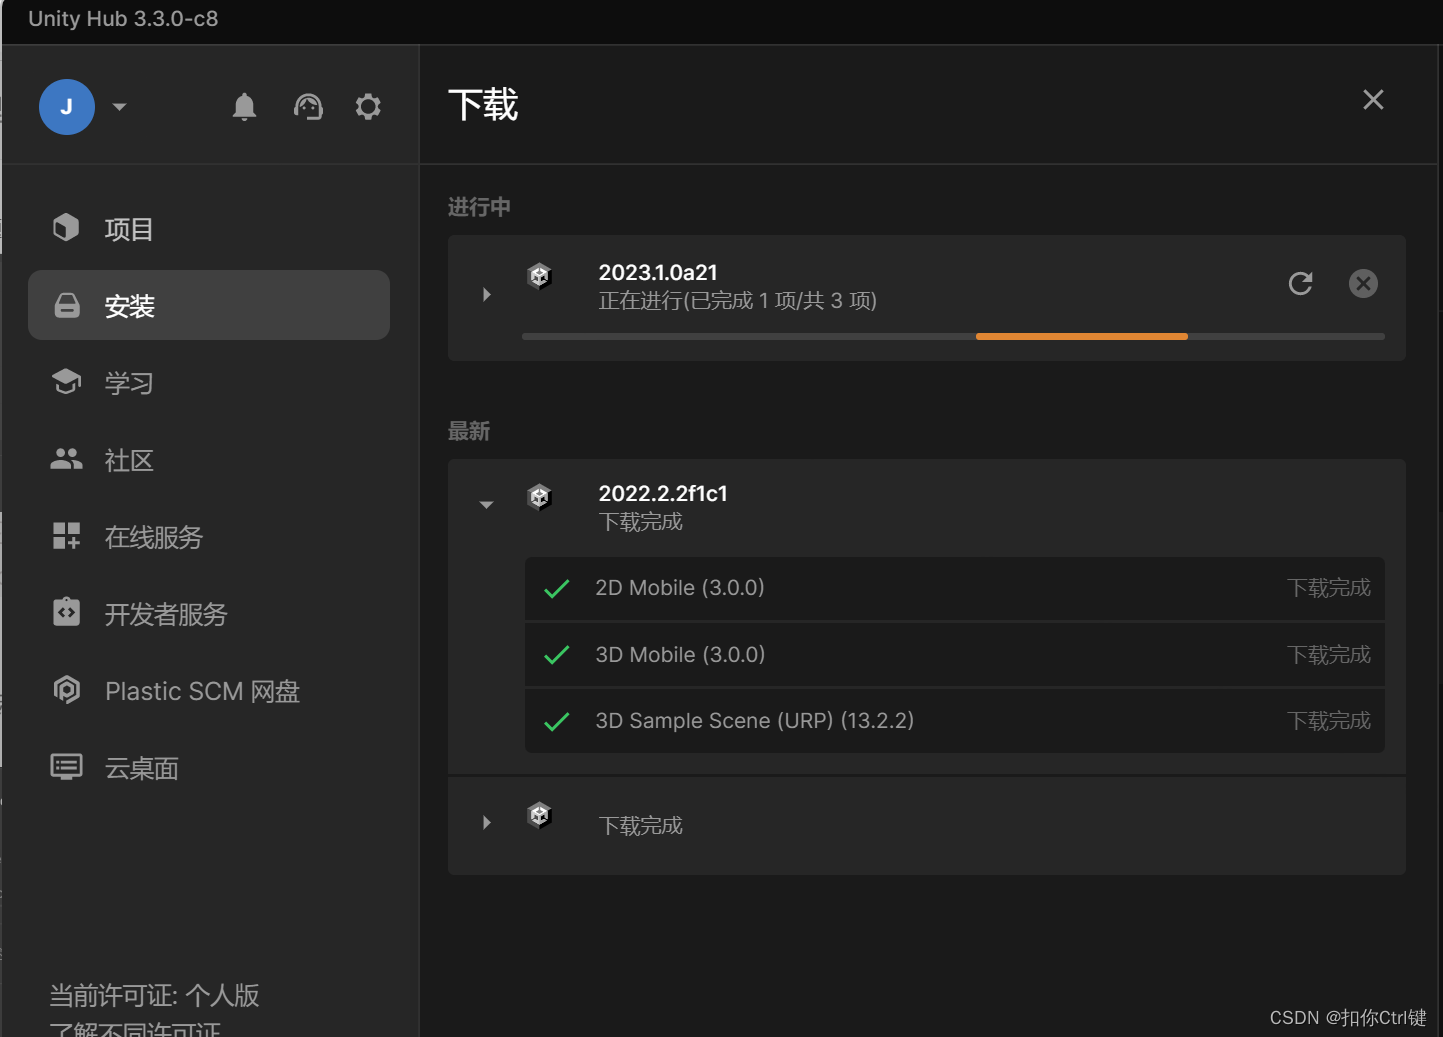
Task: Open 学习 (Learn) section
Action: coord(209,382)
